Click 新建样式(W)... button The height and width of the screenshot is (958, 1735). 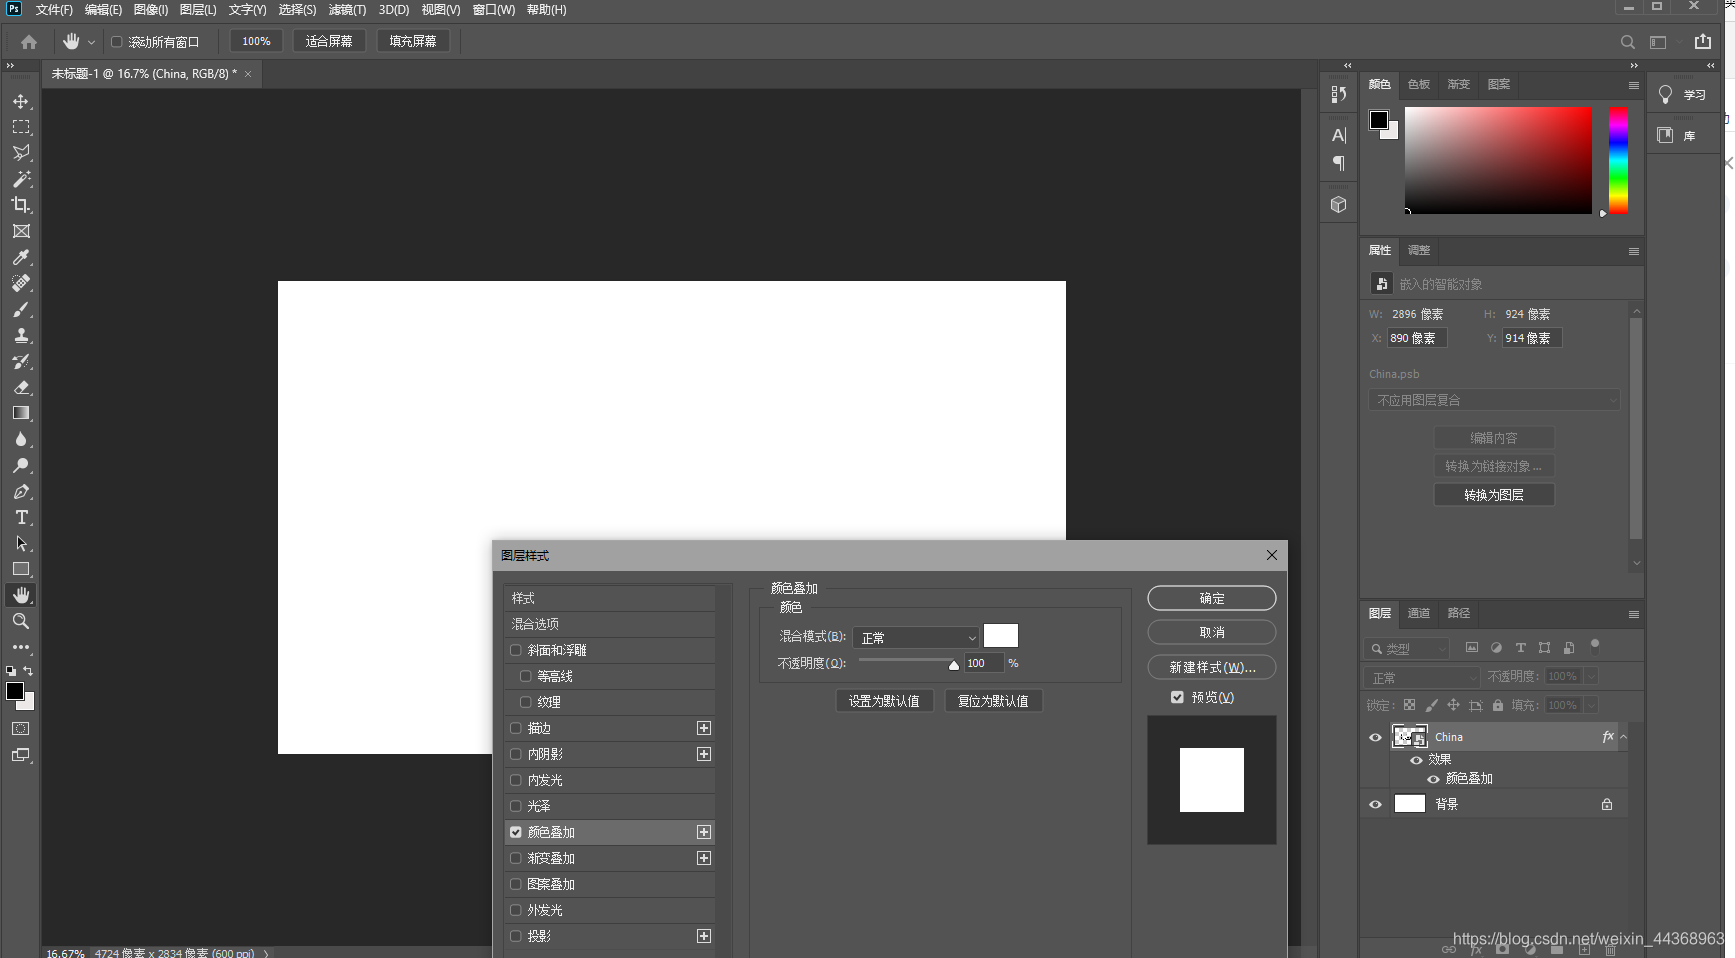[1211, 667]
